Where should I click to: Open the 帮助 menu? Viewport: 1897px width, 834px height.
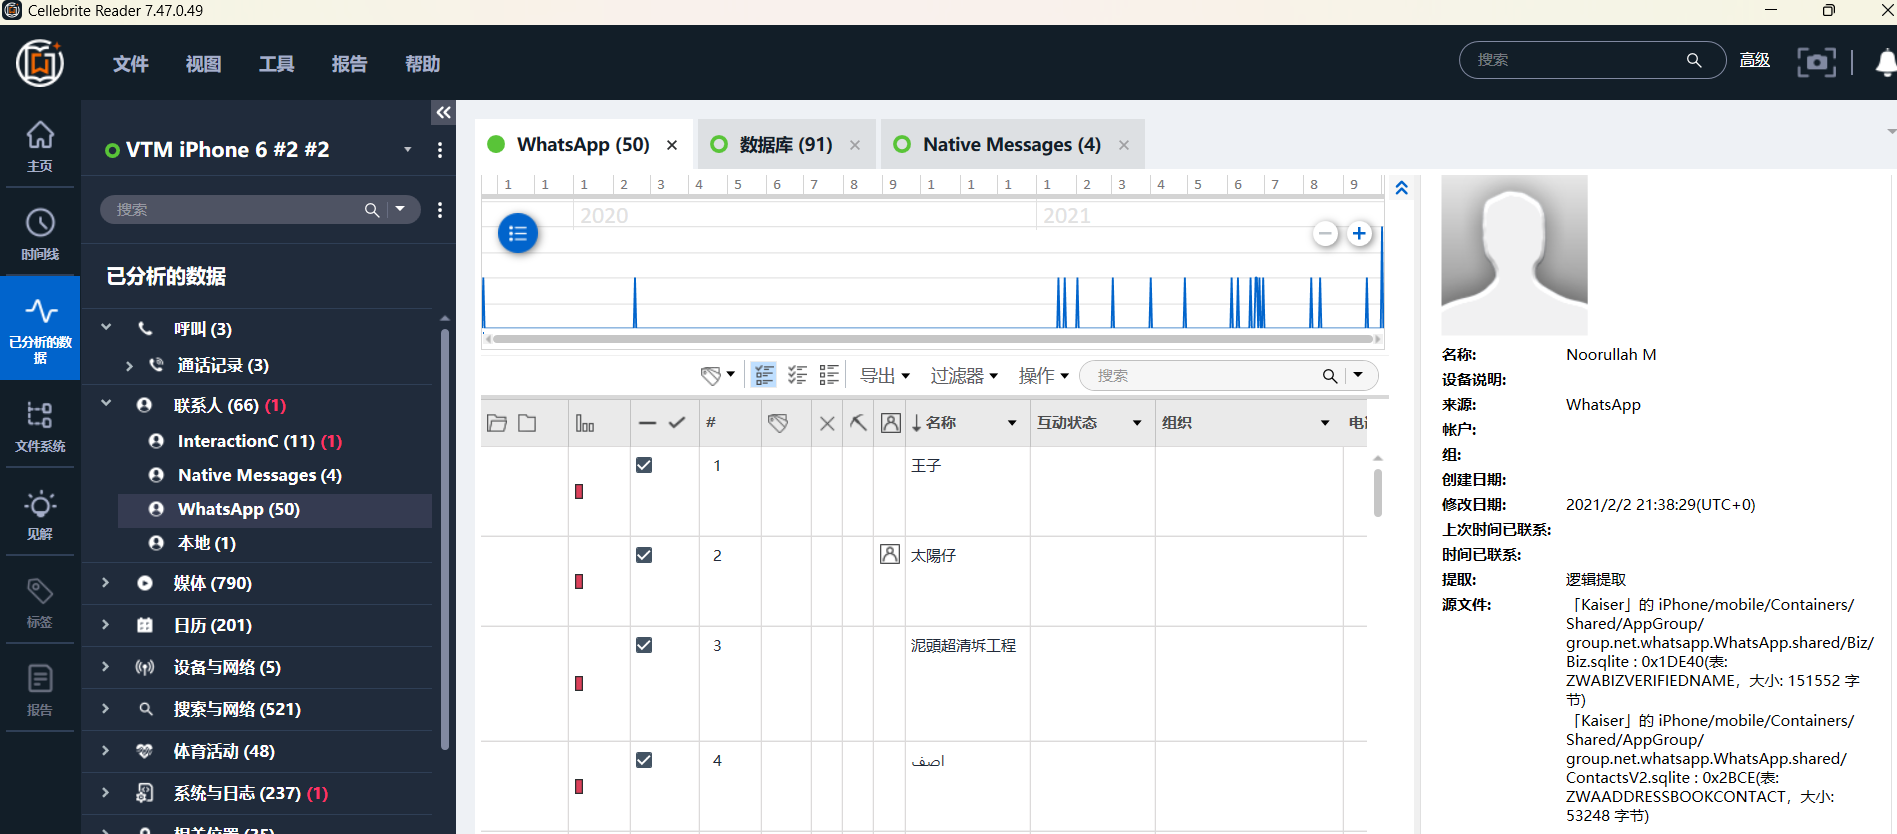(x=423, y=64)
